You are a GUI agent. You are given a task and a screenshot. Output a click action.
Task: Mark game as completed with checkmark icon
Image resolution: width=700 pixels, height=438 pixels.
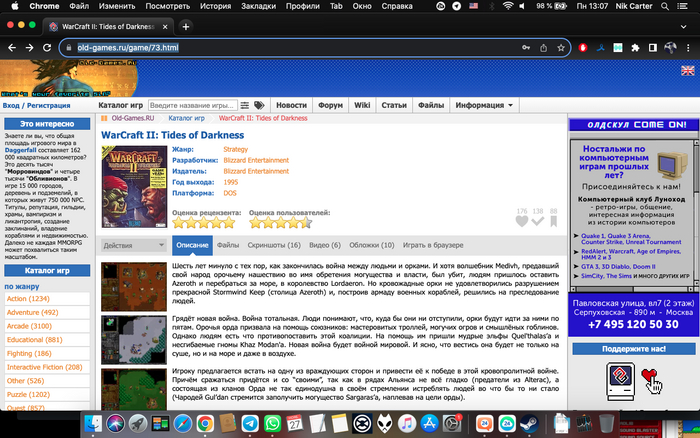pyautogui.click(x=538, y=221)
